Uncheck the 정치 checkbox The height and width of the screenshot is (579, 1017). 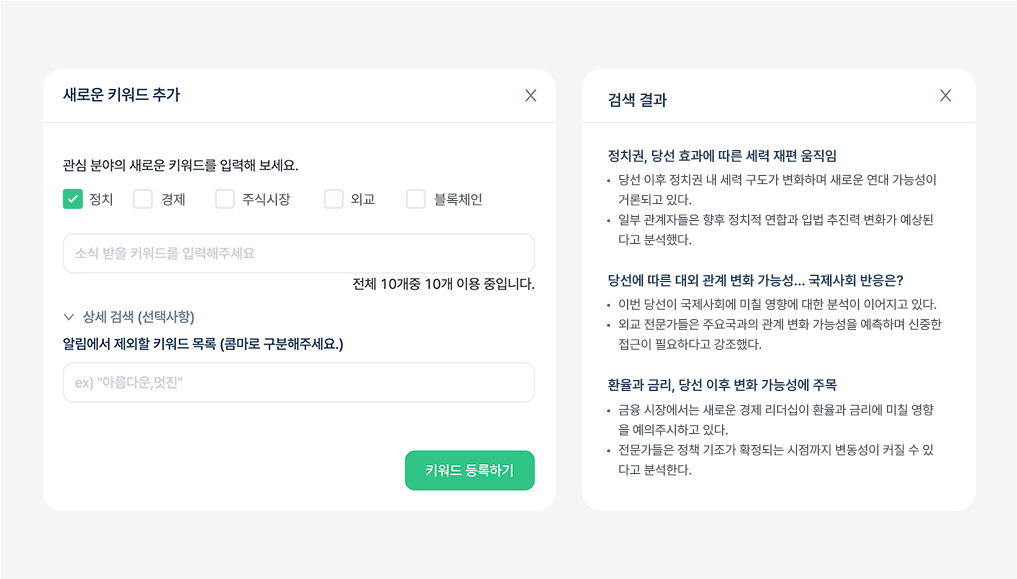(x=72, y=199)
